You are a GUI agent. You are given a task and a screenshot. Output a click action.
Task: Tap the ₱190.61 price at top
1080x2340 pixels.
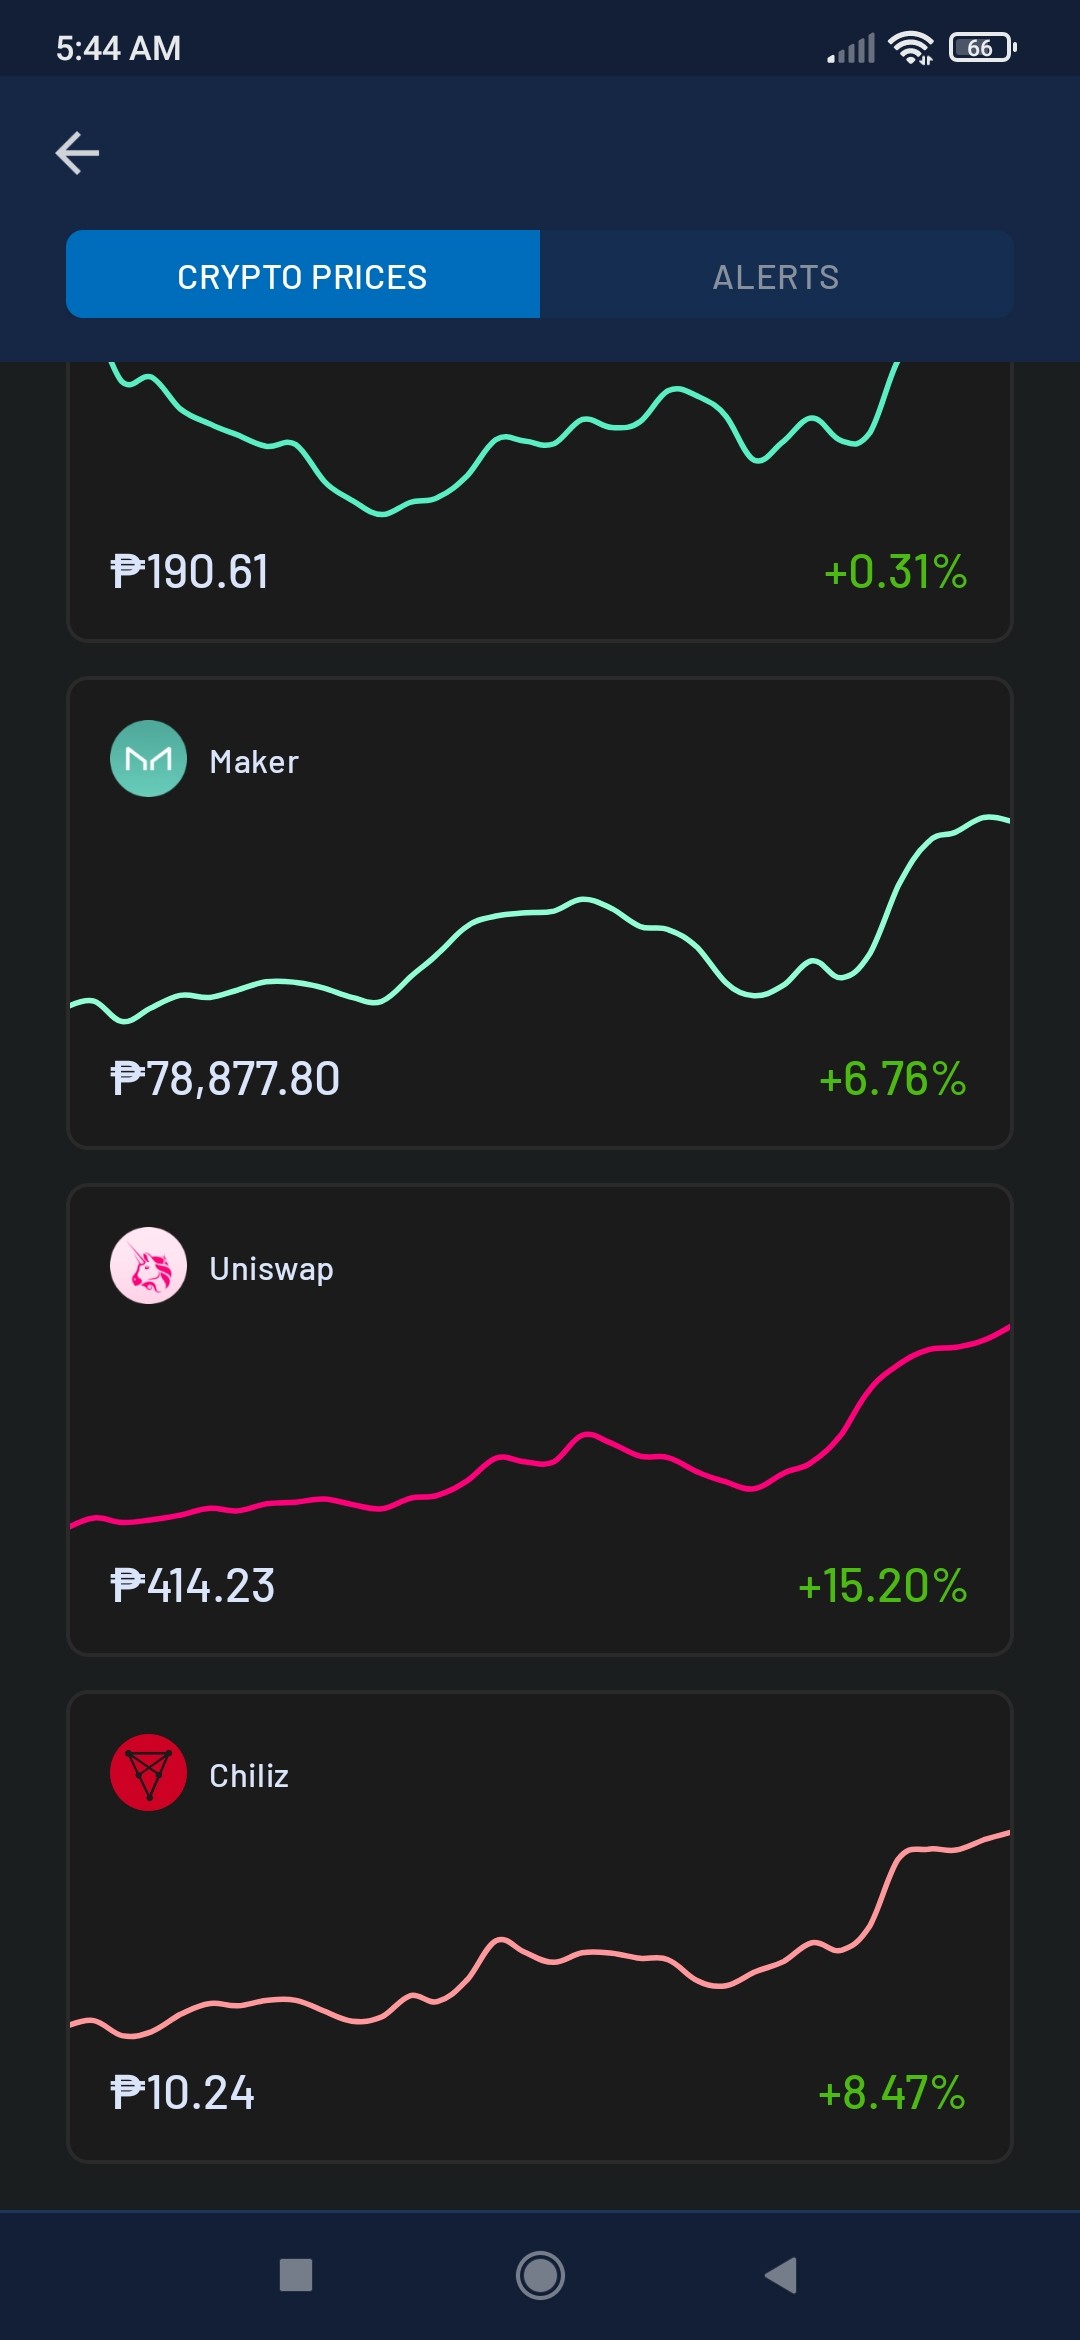(x=190, y=572)
